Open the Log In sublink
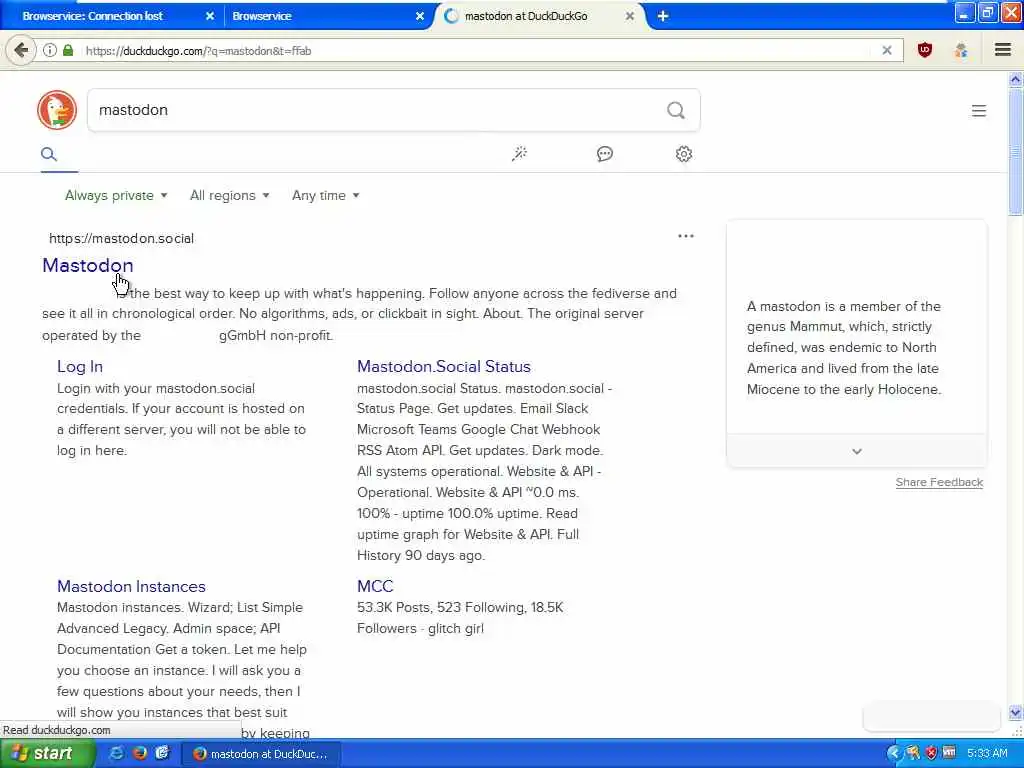This screenshot has width=1024, height=768. pyautogui.click(x=80, y=366)
